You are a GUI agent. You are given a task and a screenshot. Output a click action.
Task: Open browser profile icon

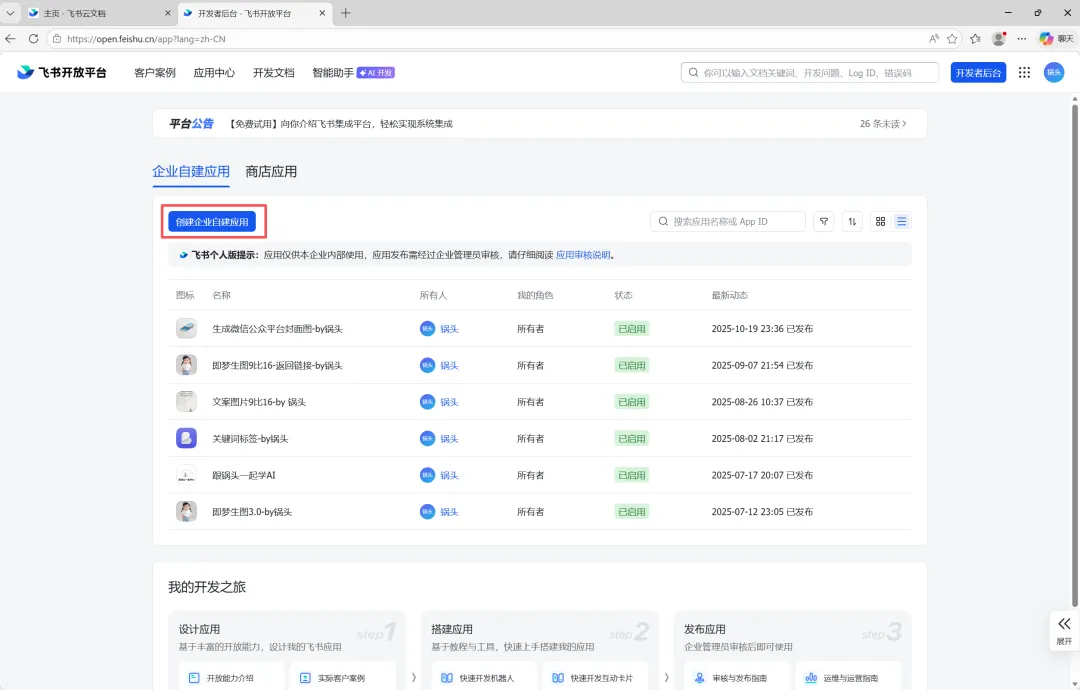[x=999, y=39]
